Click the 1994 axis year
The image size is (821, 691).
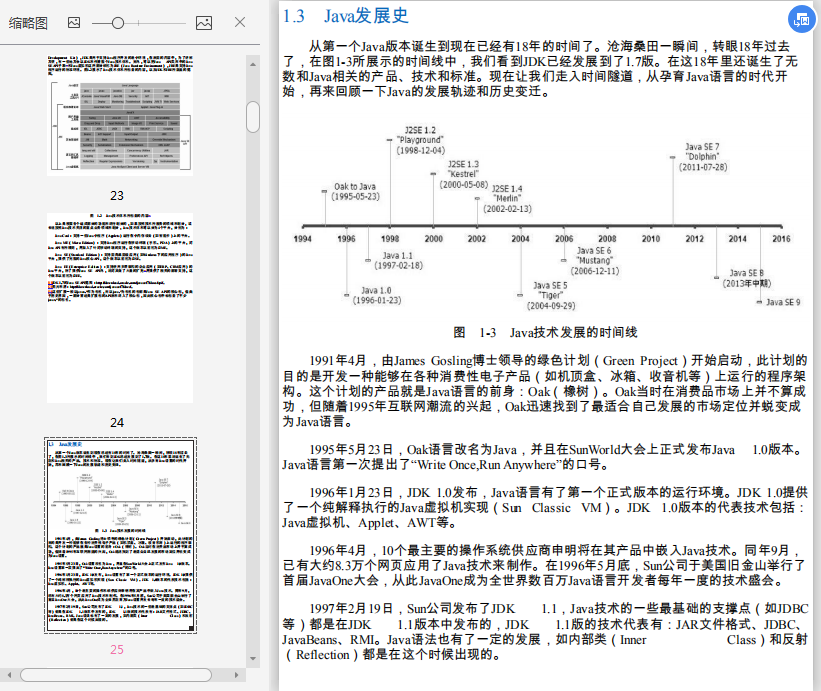coord(303,239)
